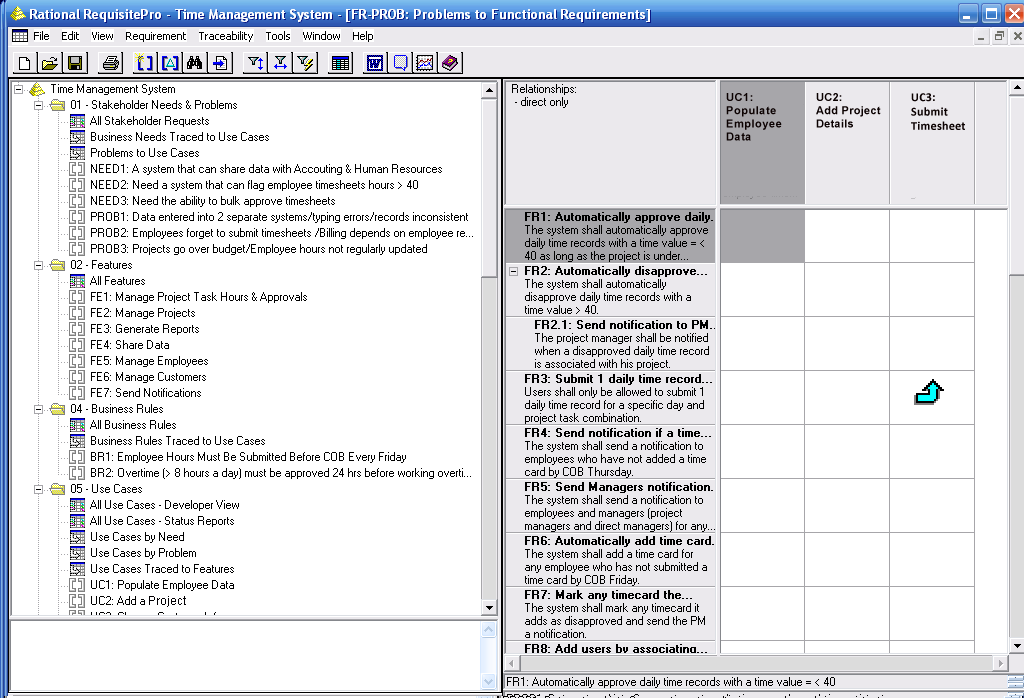Click the Print toolbar icon
Screen dimensions: 1024x698
(111, 63)
